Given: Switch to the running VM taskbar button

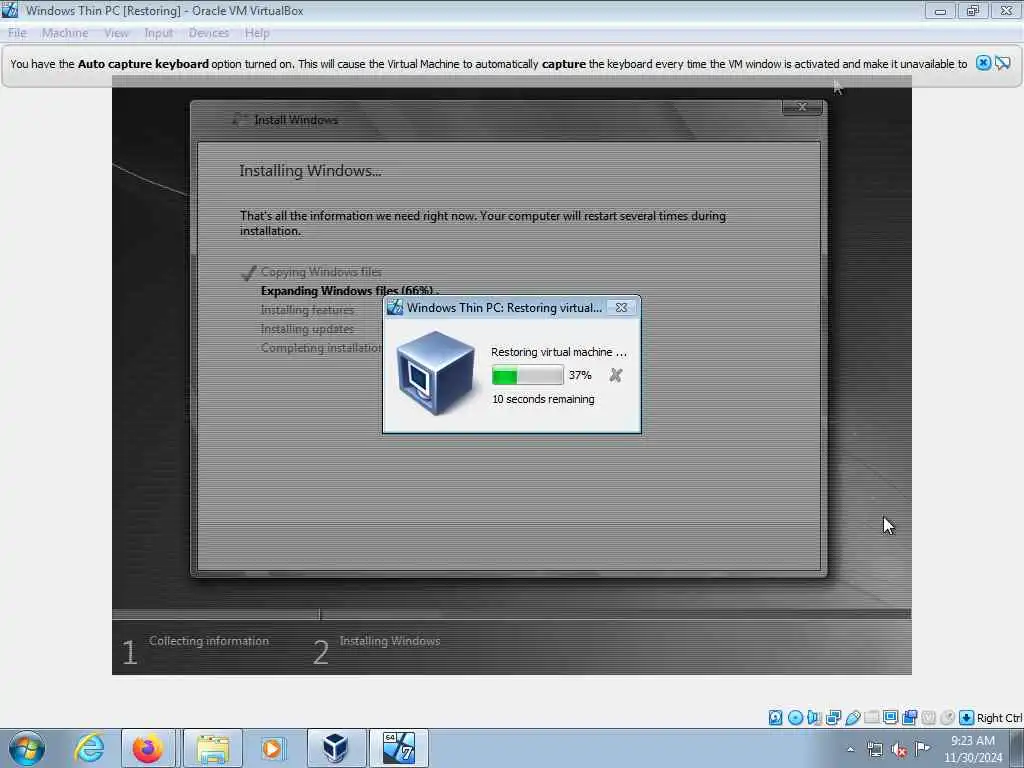Looking at the screenshot, I should tap(399, 748).
